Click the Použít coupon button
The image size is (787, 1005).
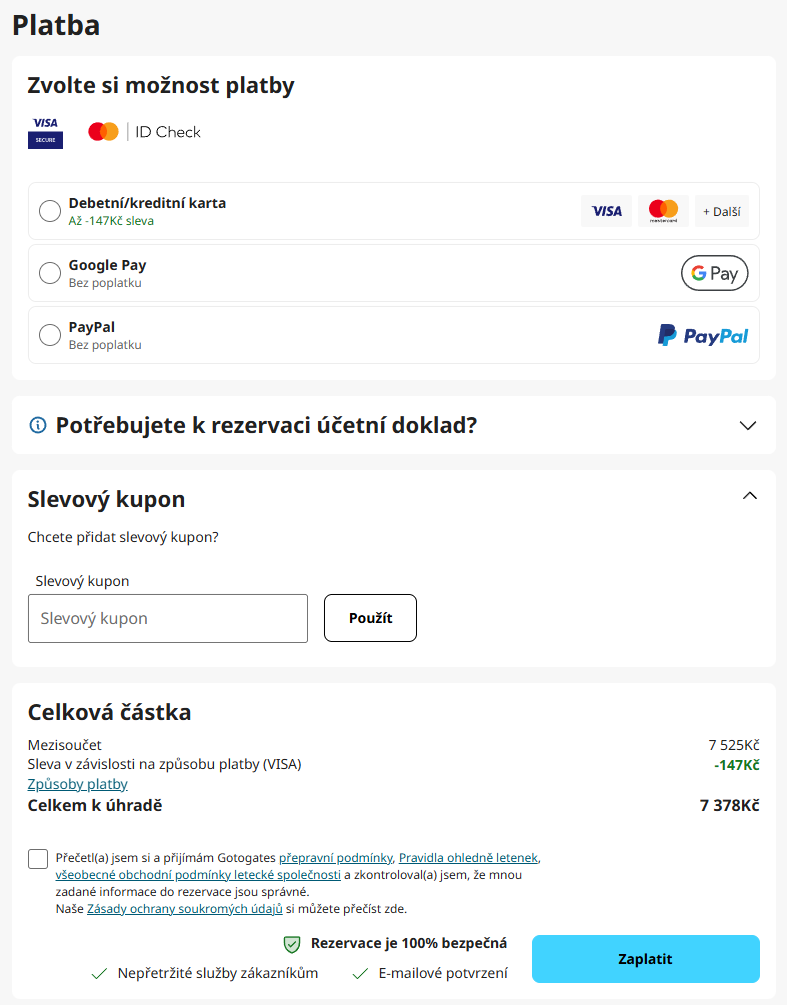point(370,618)
